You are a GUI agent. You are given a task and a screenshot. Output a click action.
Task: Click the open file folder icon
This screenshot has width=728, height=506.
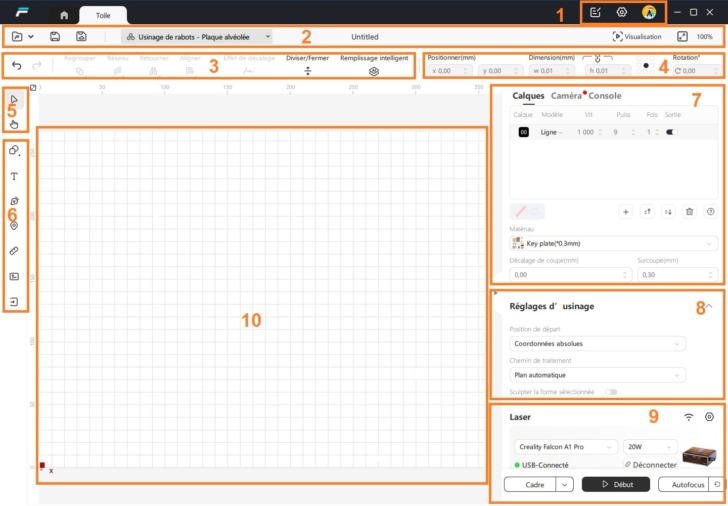click(17, 37)
